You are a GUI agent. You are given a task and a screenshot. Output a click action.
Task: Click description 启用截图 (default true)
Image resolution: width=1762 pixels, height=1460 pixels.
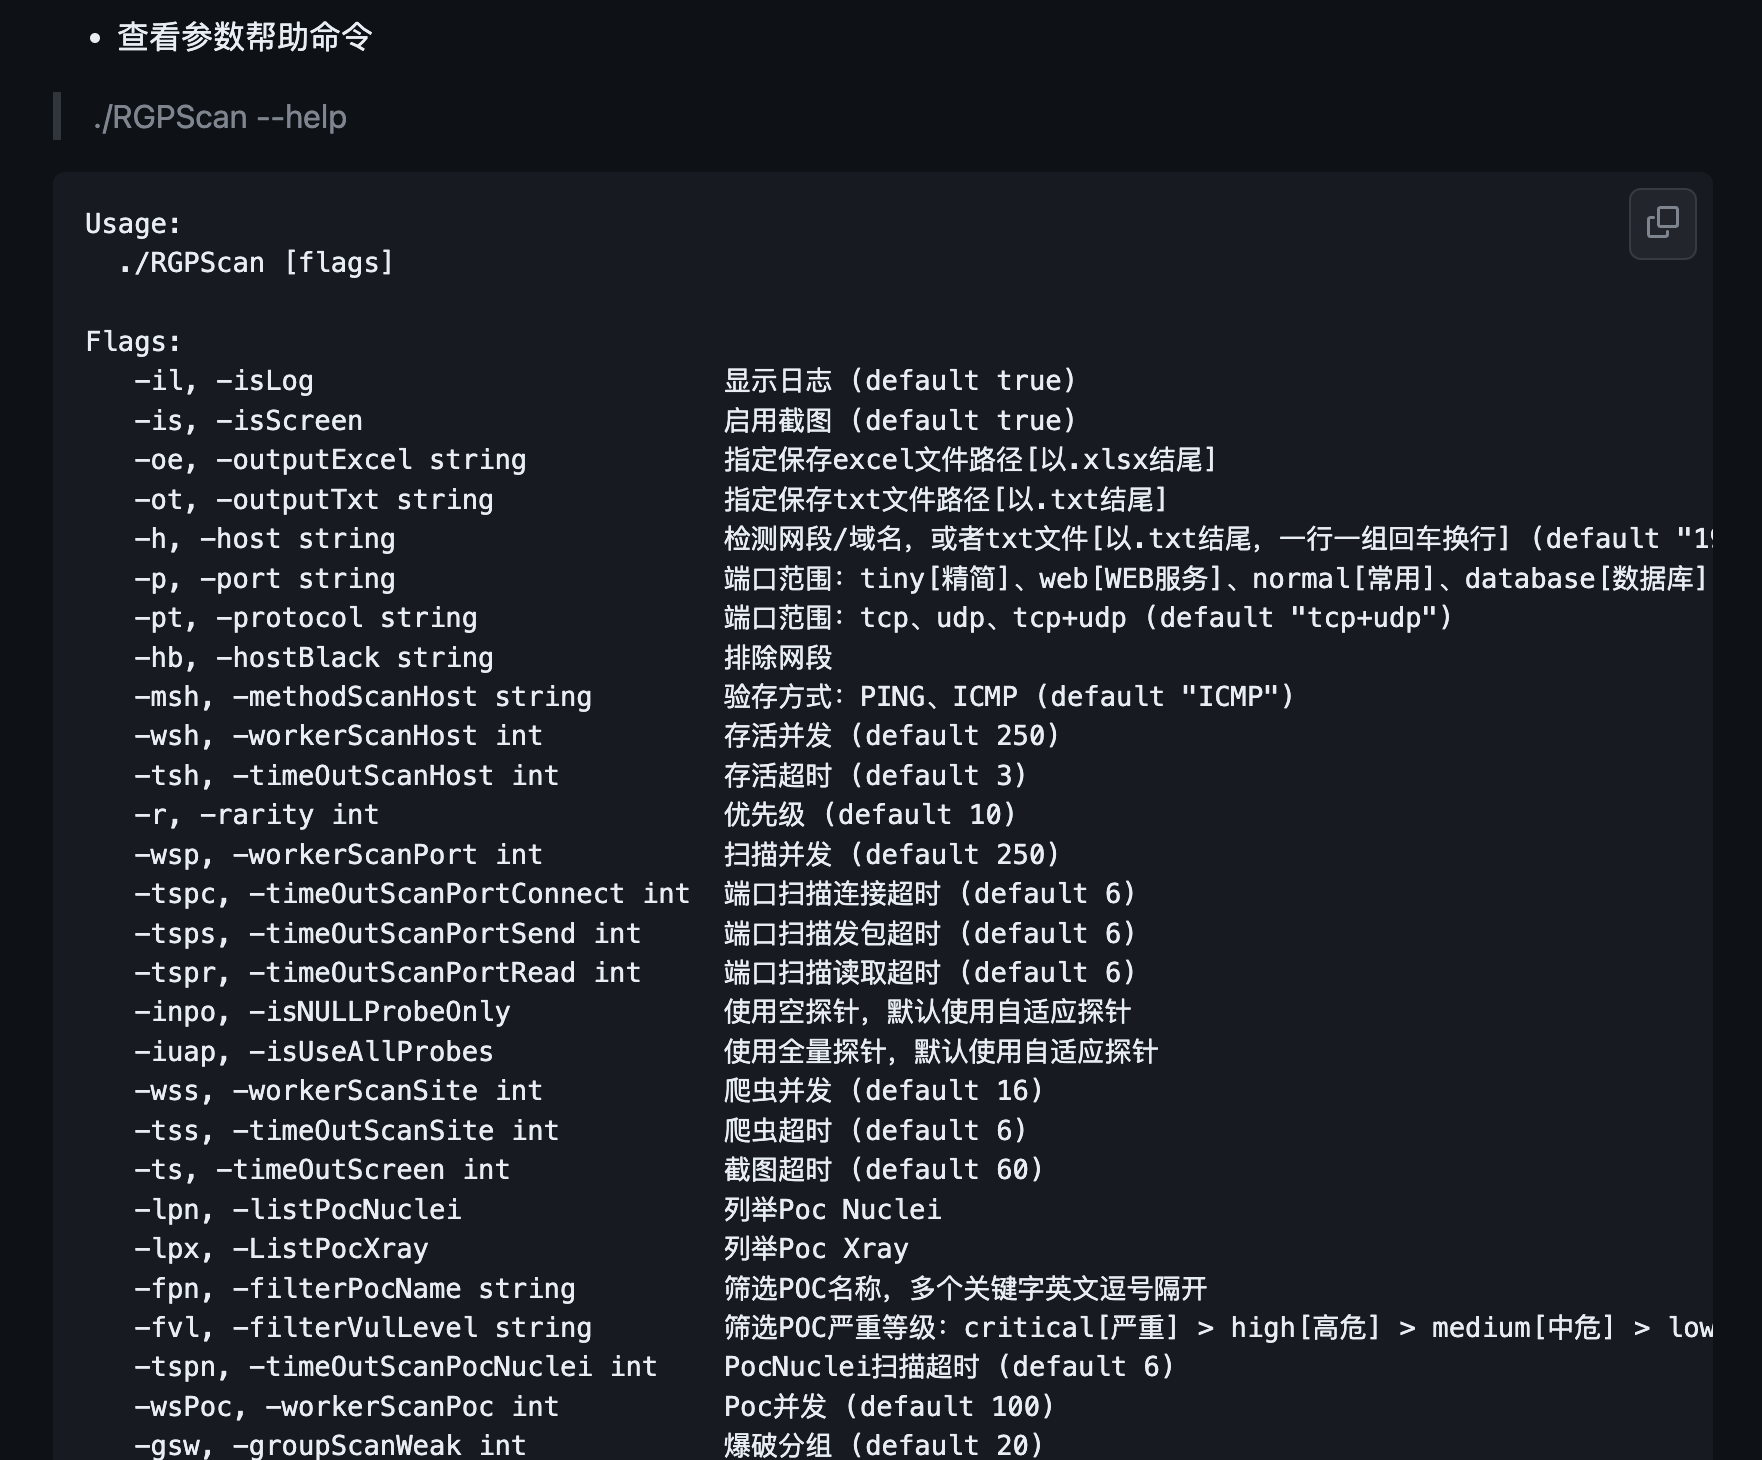[900, 420]
